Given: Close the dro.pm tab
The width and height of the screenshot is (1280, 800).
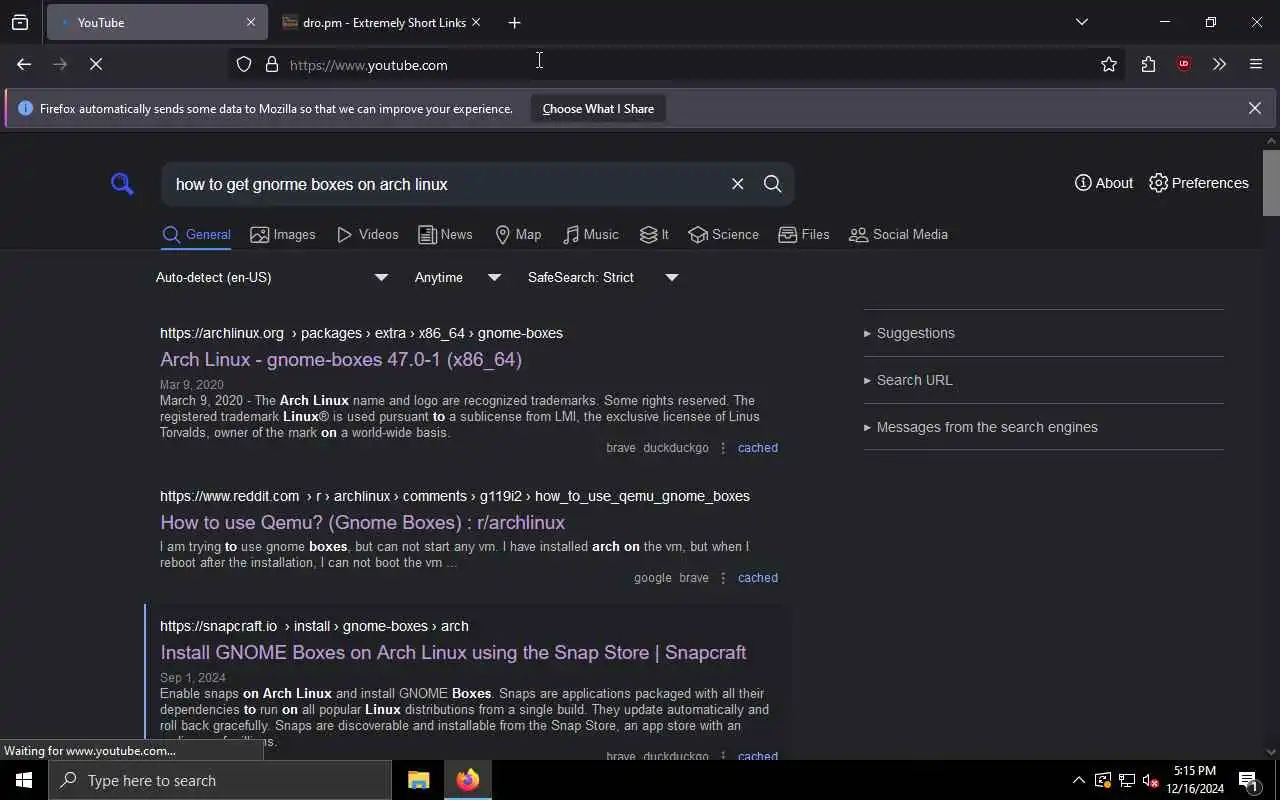Looking at the screenshot, I should [476, 22].
